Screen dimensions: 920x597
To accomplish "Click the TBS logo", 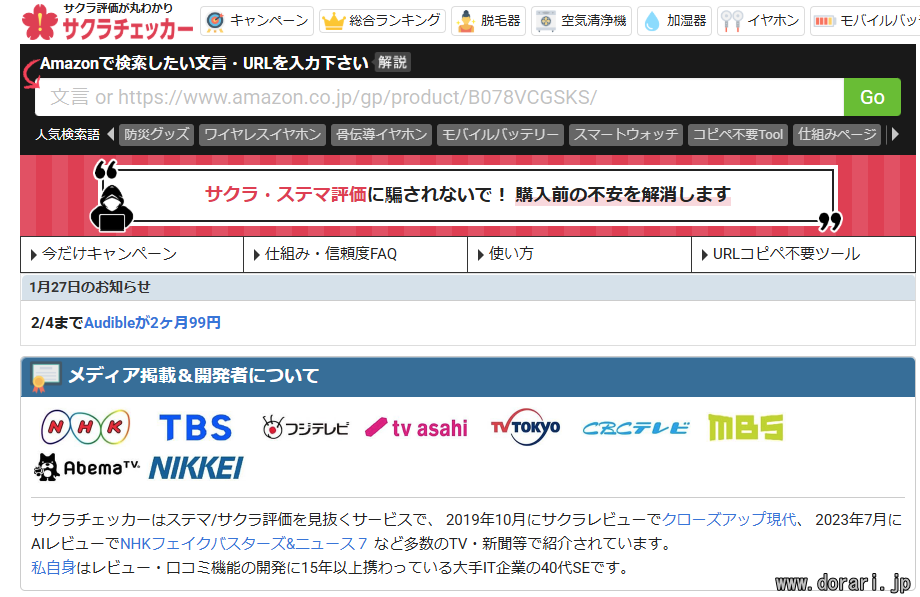I will [195, 427].
